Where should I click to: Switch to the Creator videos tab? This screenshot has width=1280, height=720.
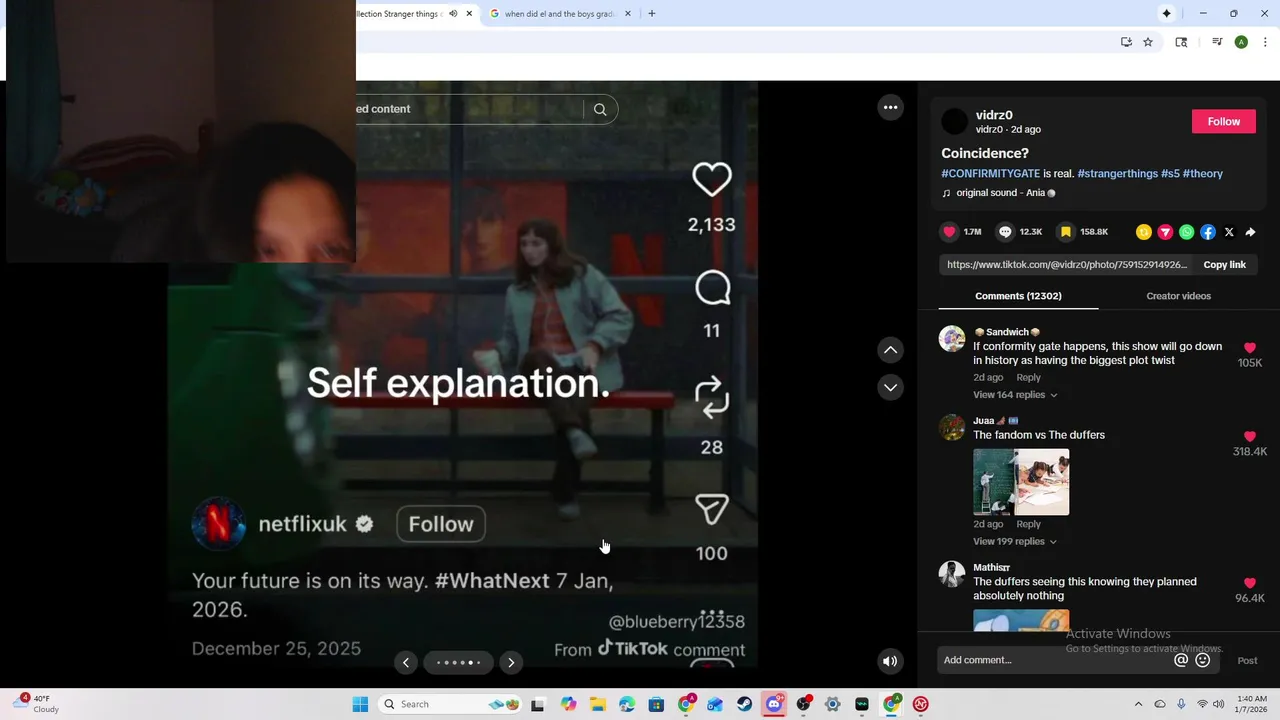click(1178, 296)
